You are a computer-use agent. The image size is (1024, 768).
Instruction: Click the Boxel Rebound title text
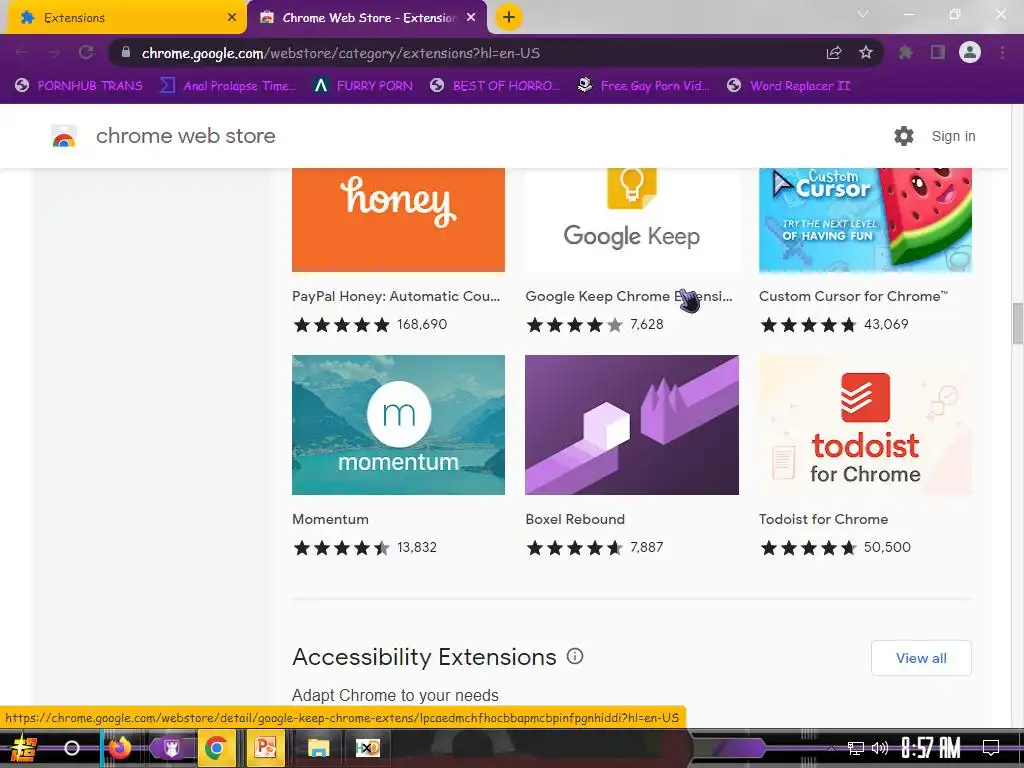coord(575,519)
